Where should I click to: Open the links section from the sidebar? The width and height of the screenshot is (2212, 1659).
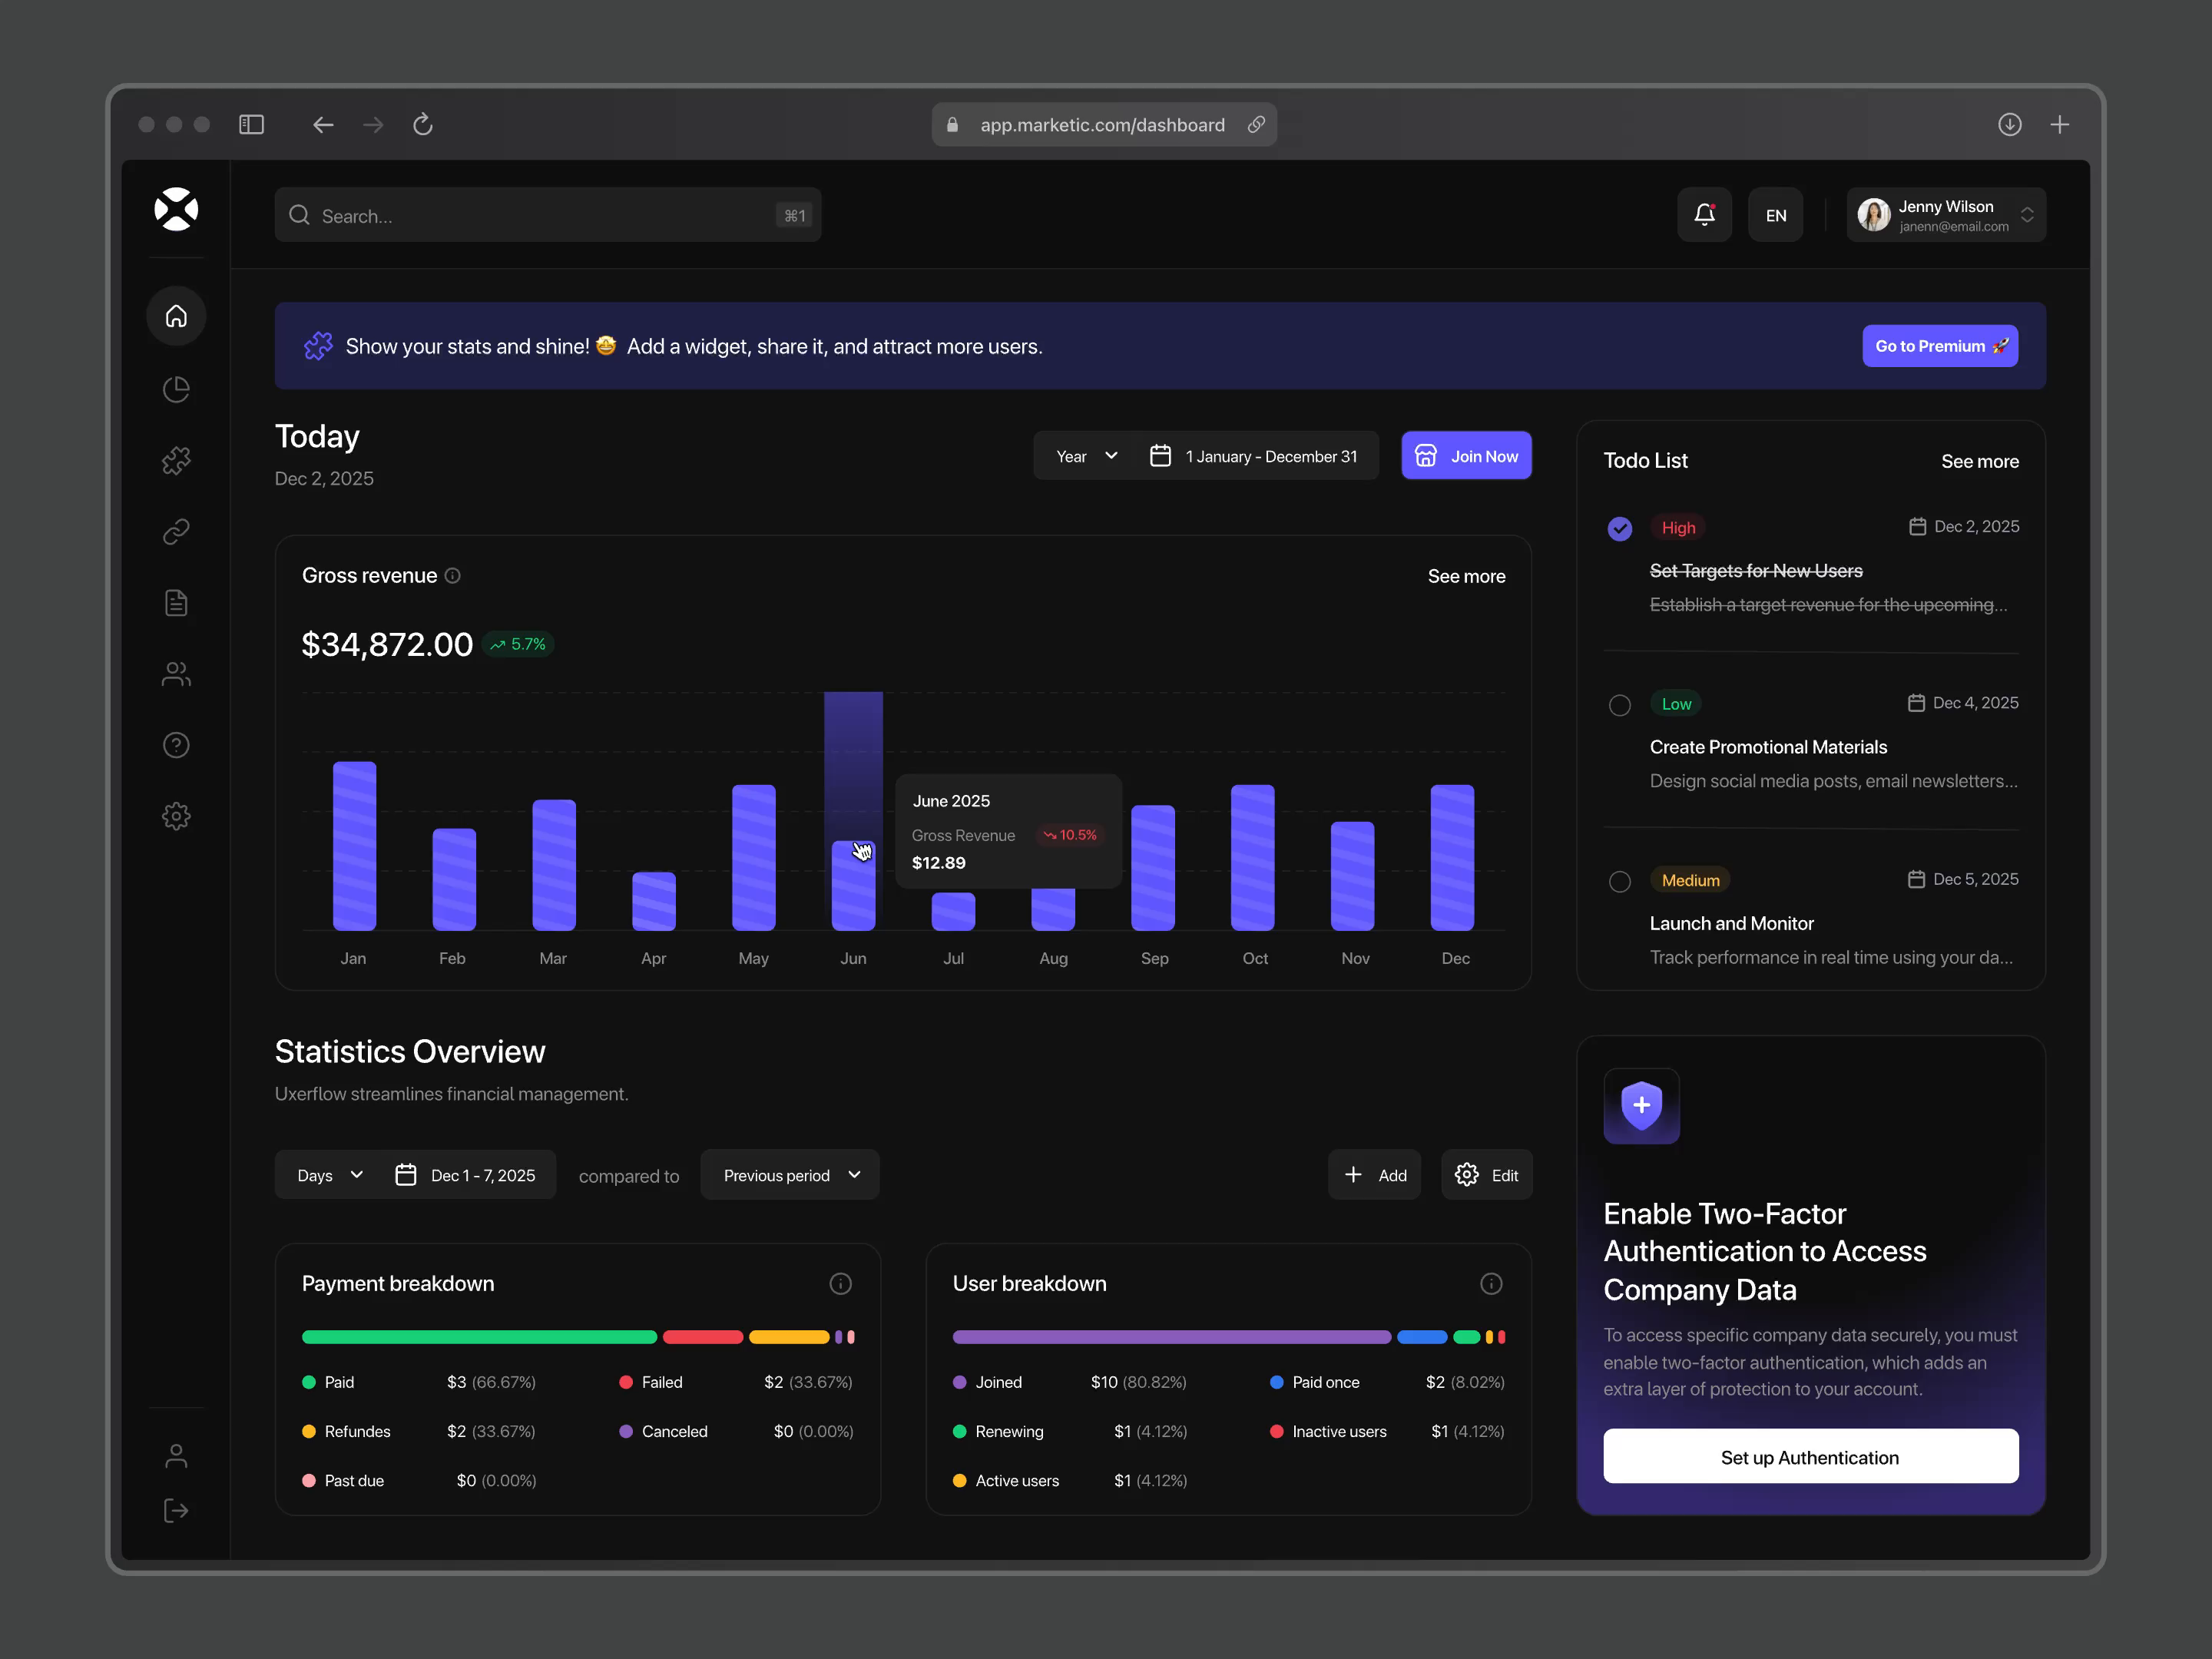[176, 530]
